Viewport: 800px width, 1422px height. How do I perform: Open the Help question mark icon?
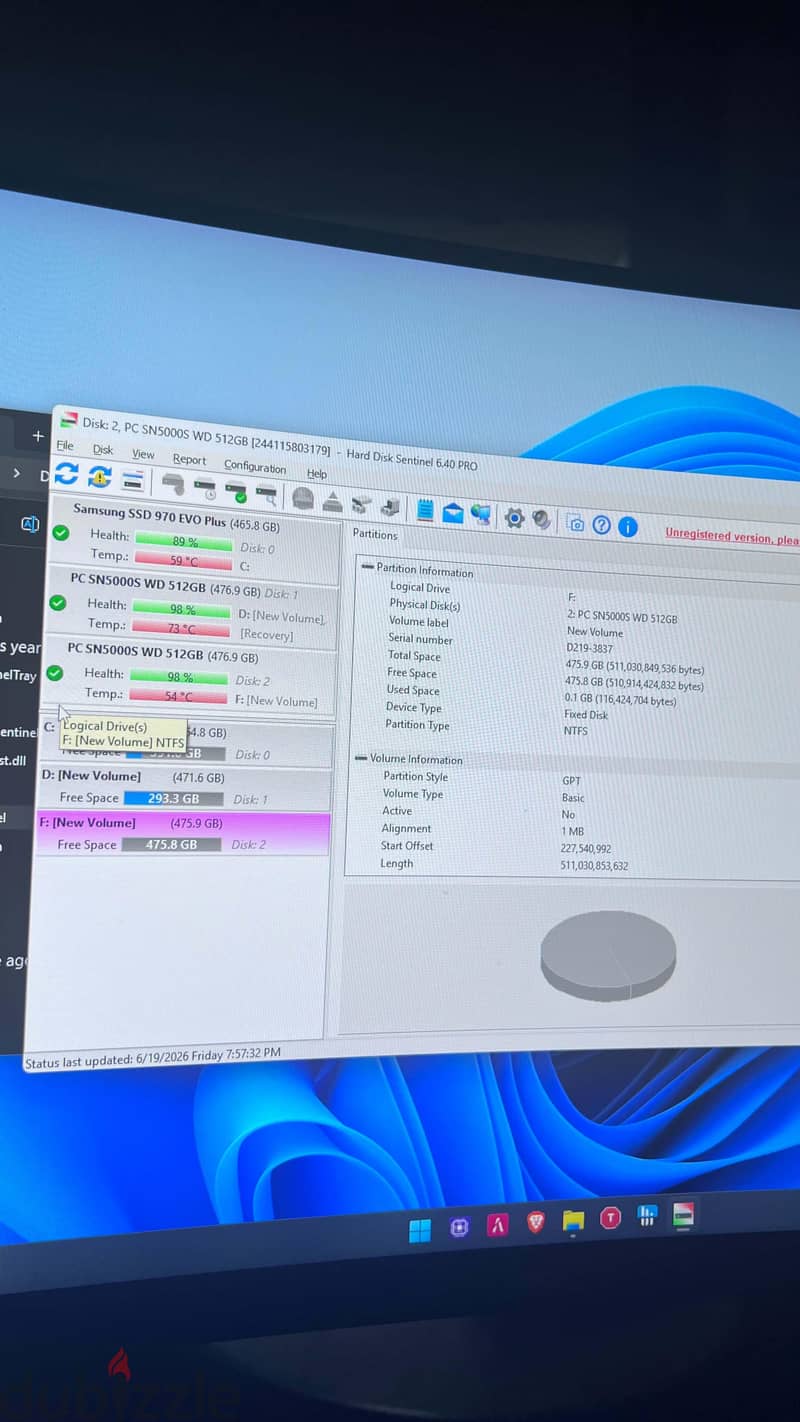tap(601, 524)
